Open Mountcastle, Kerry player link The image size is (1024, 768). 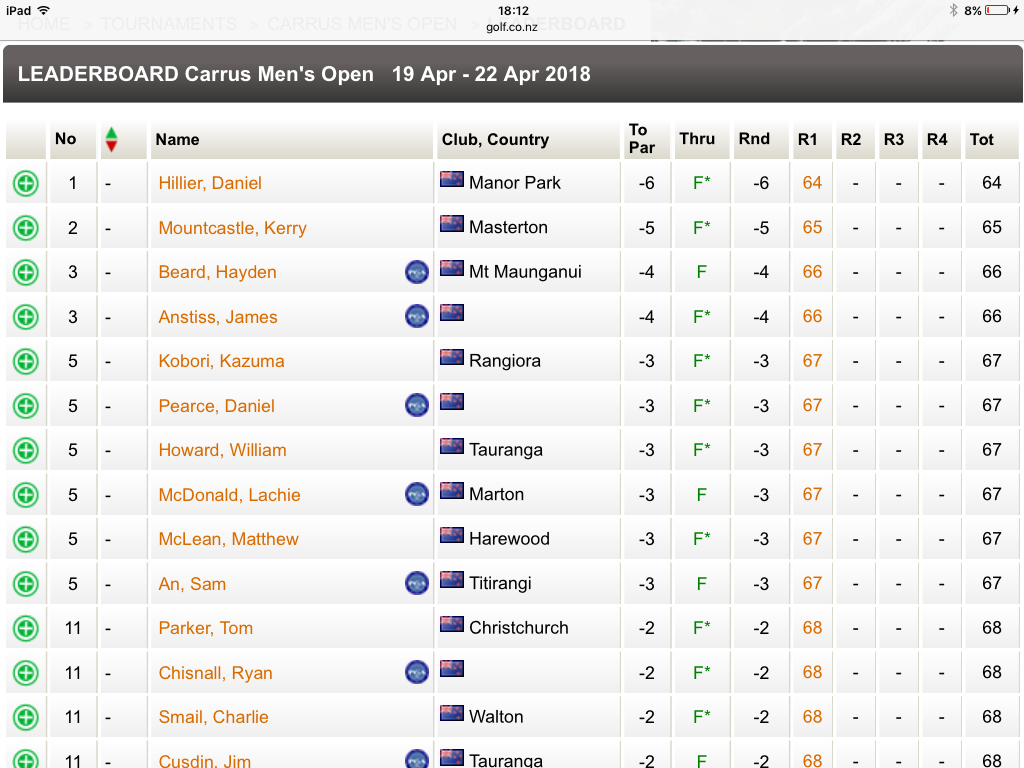pyautogui.click(x=232, y=228)
